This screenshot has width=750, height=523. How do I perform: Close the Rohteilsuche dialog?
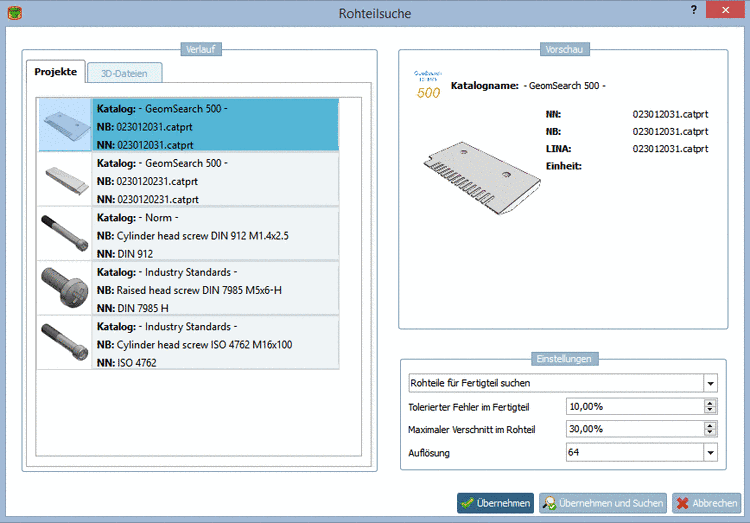pyautogui.click(x=725, y=10)
